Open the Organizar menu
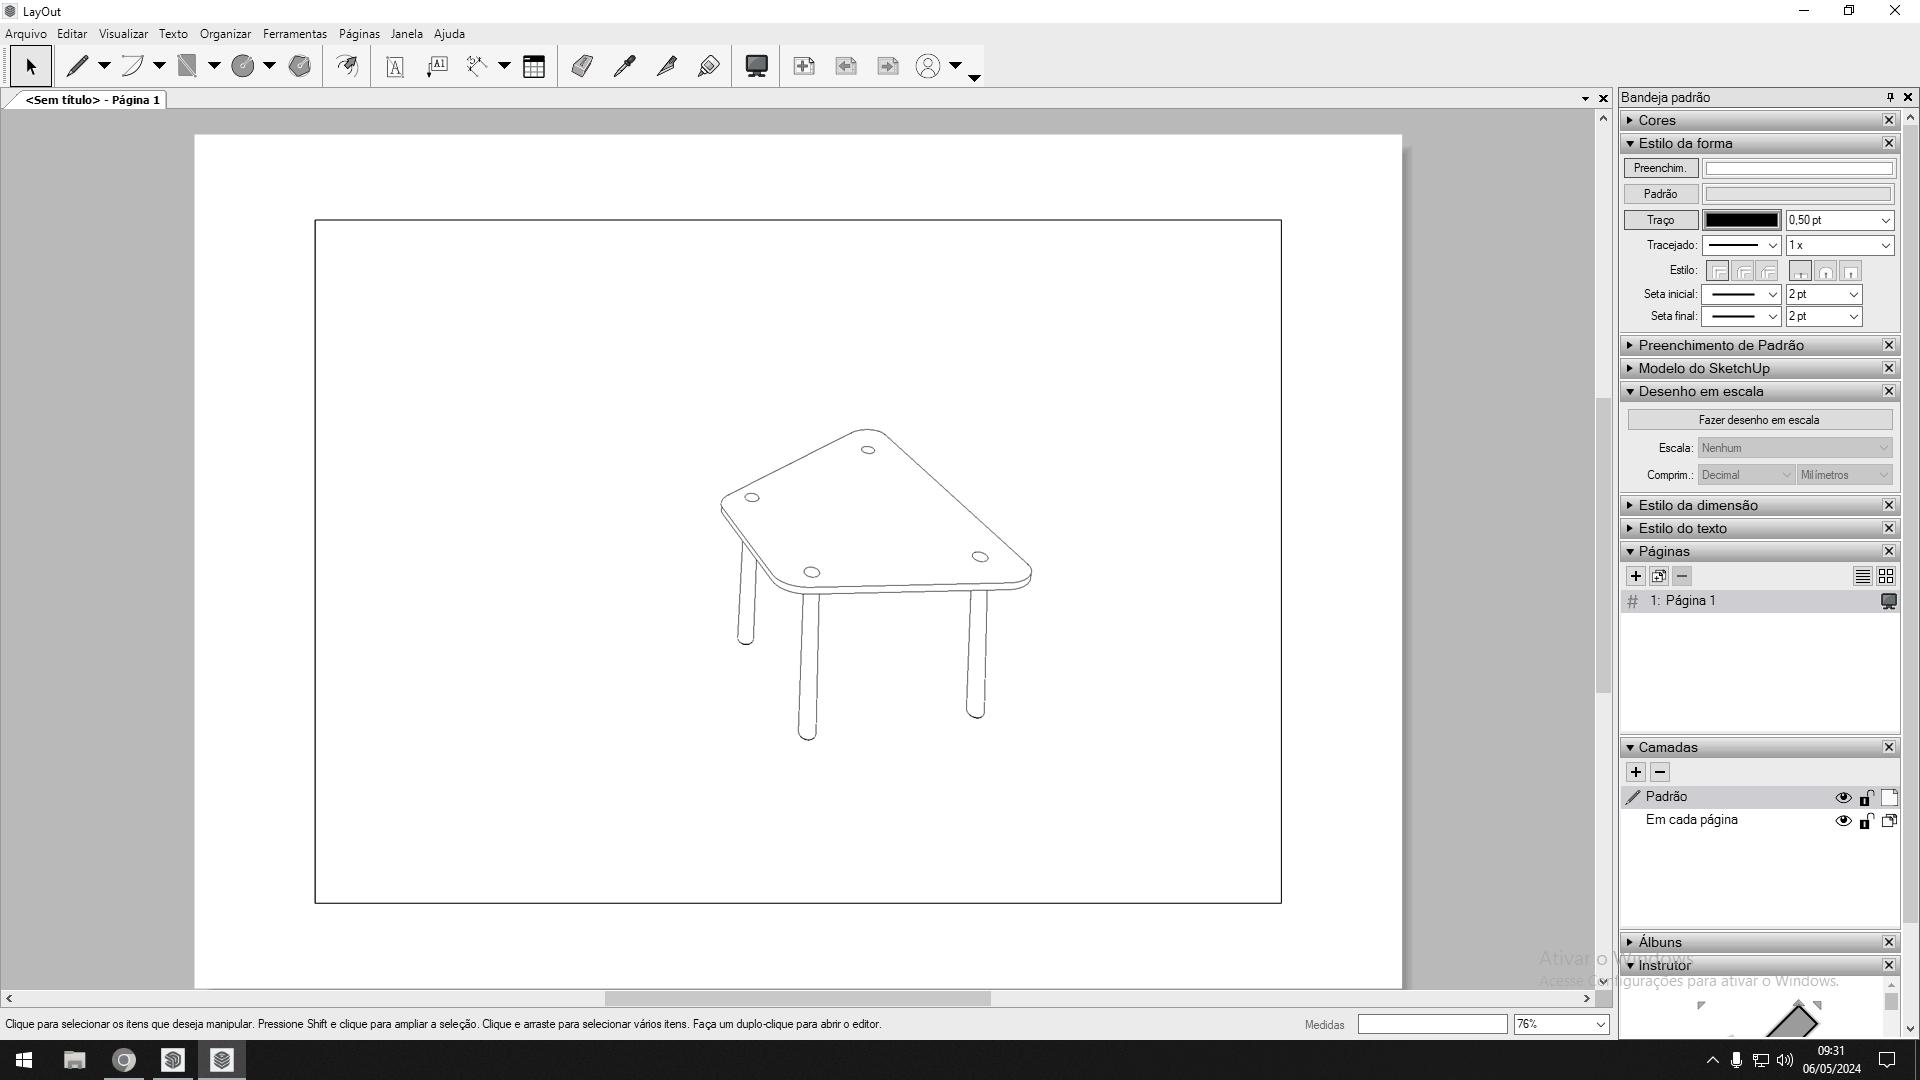 tap(225, 34)
